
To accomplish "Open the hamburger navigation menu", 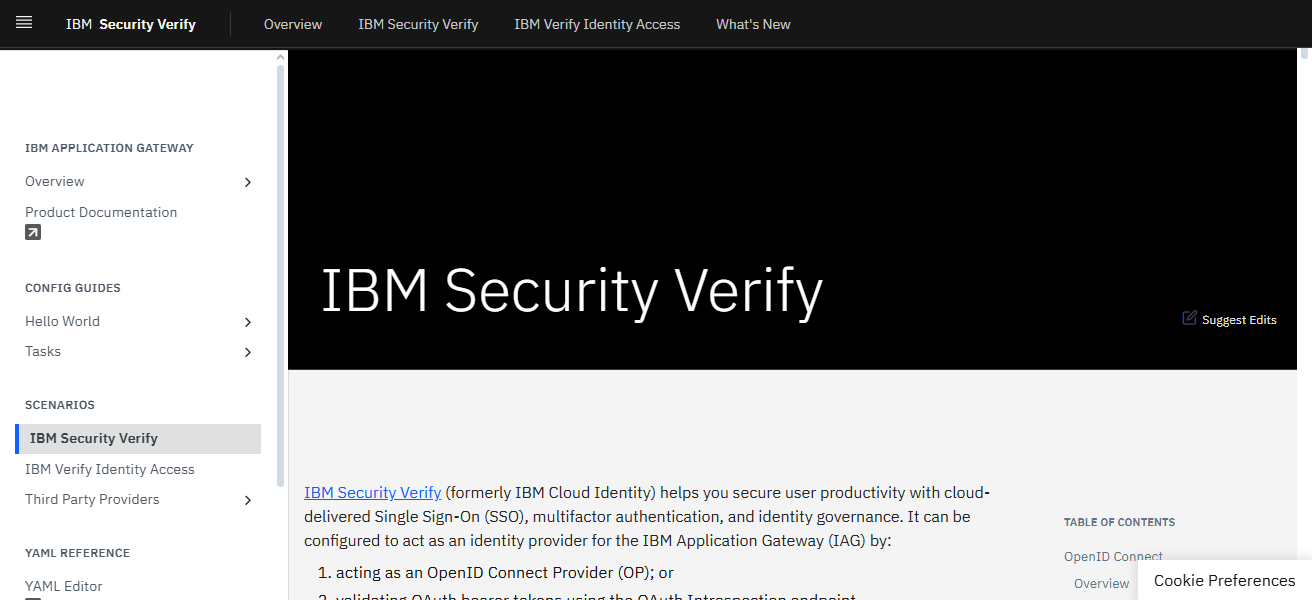I will pyautogui.click(x=23, y=22).
